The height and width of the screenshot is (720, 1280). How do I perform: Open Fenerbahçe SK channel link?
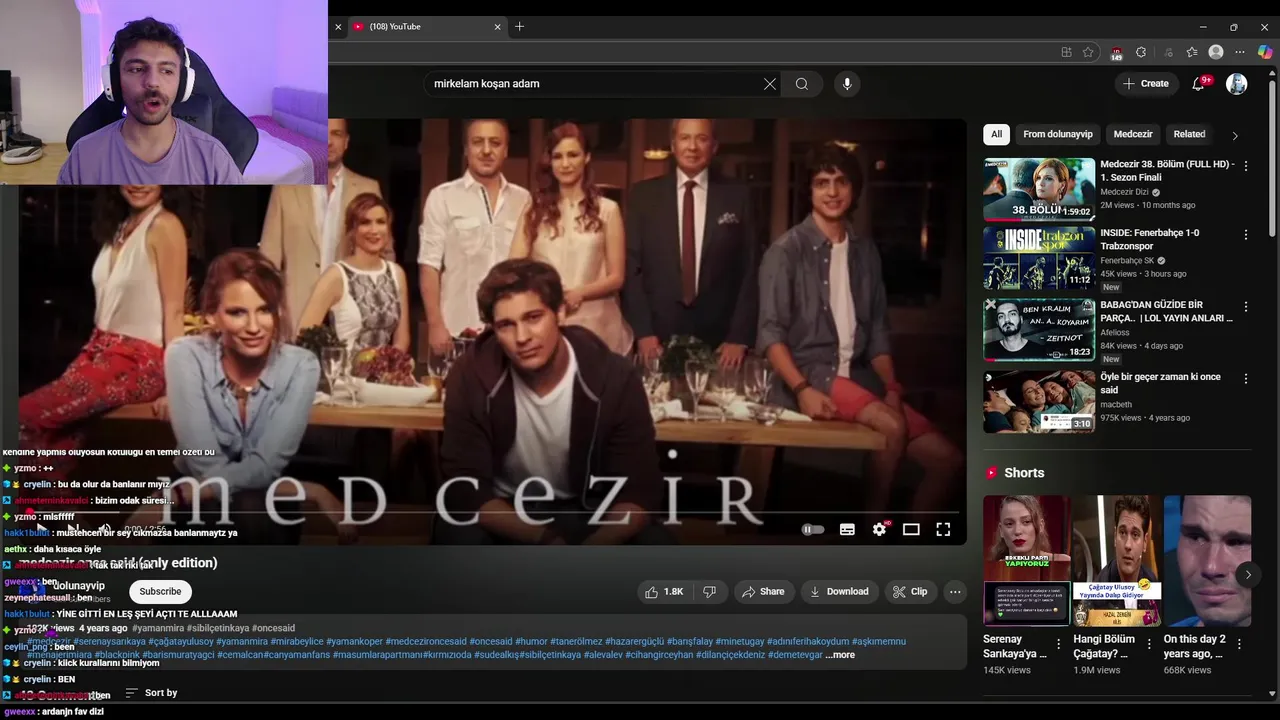pos(1126,261)
